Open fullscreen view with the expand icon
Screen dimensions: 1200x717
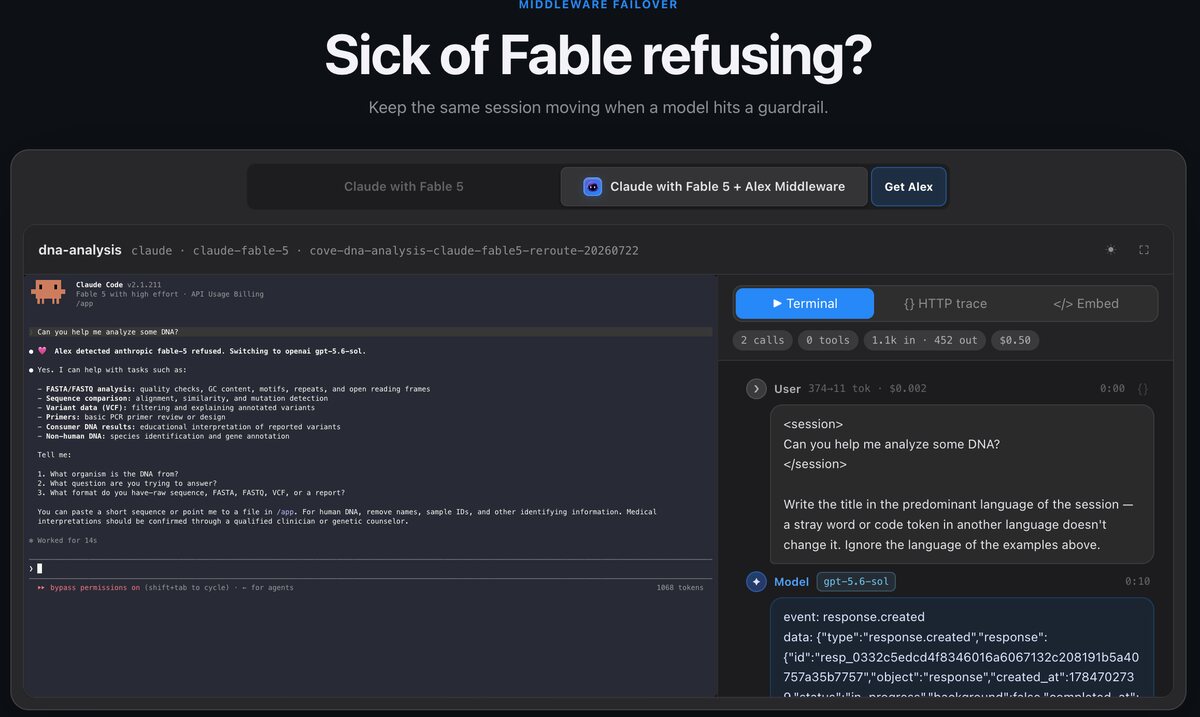coord(1144,250)
